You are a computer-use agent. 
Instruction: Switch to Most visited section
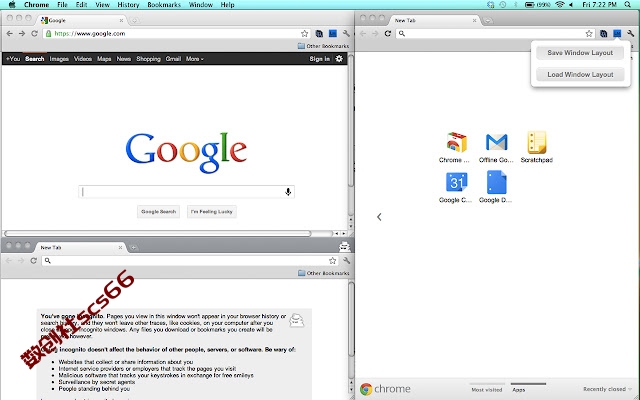[487, 389]
